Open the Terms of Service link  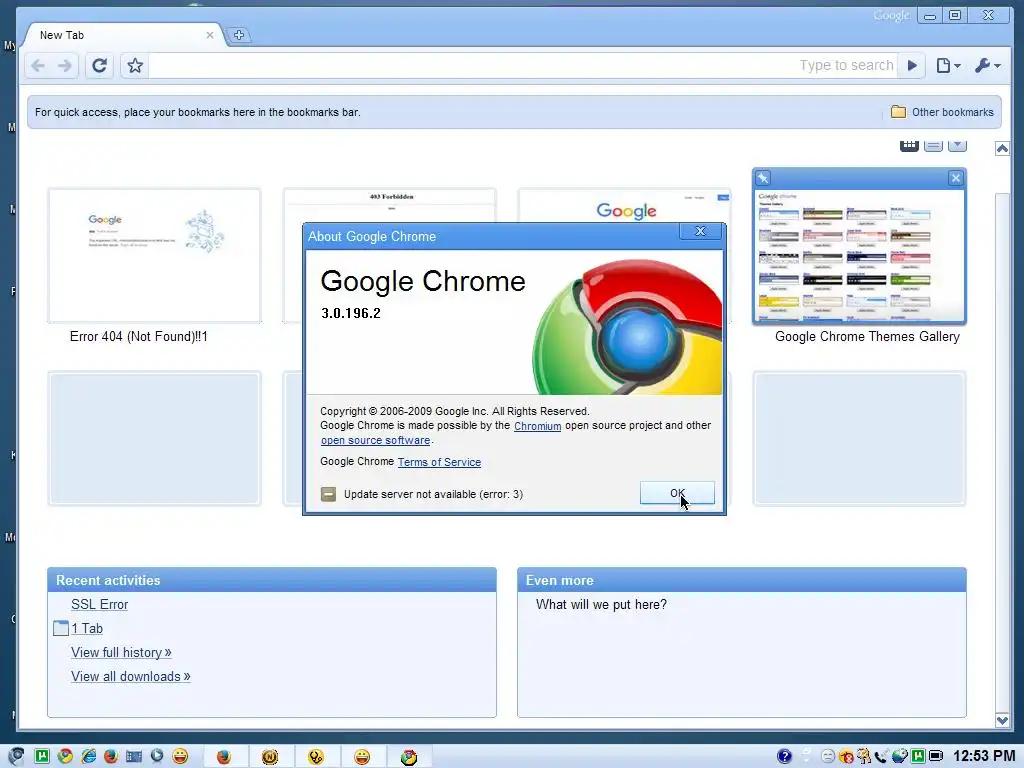click(439, 462)
